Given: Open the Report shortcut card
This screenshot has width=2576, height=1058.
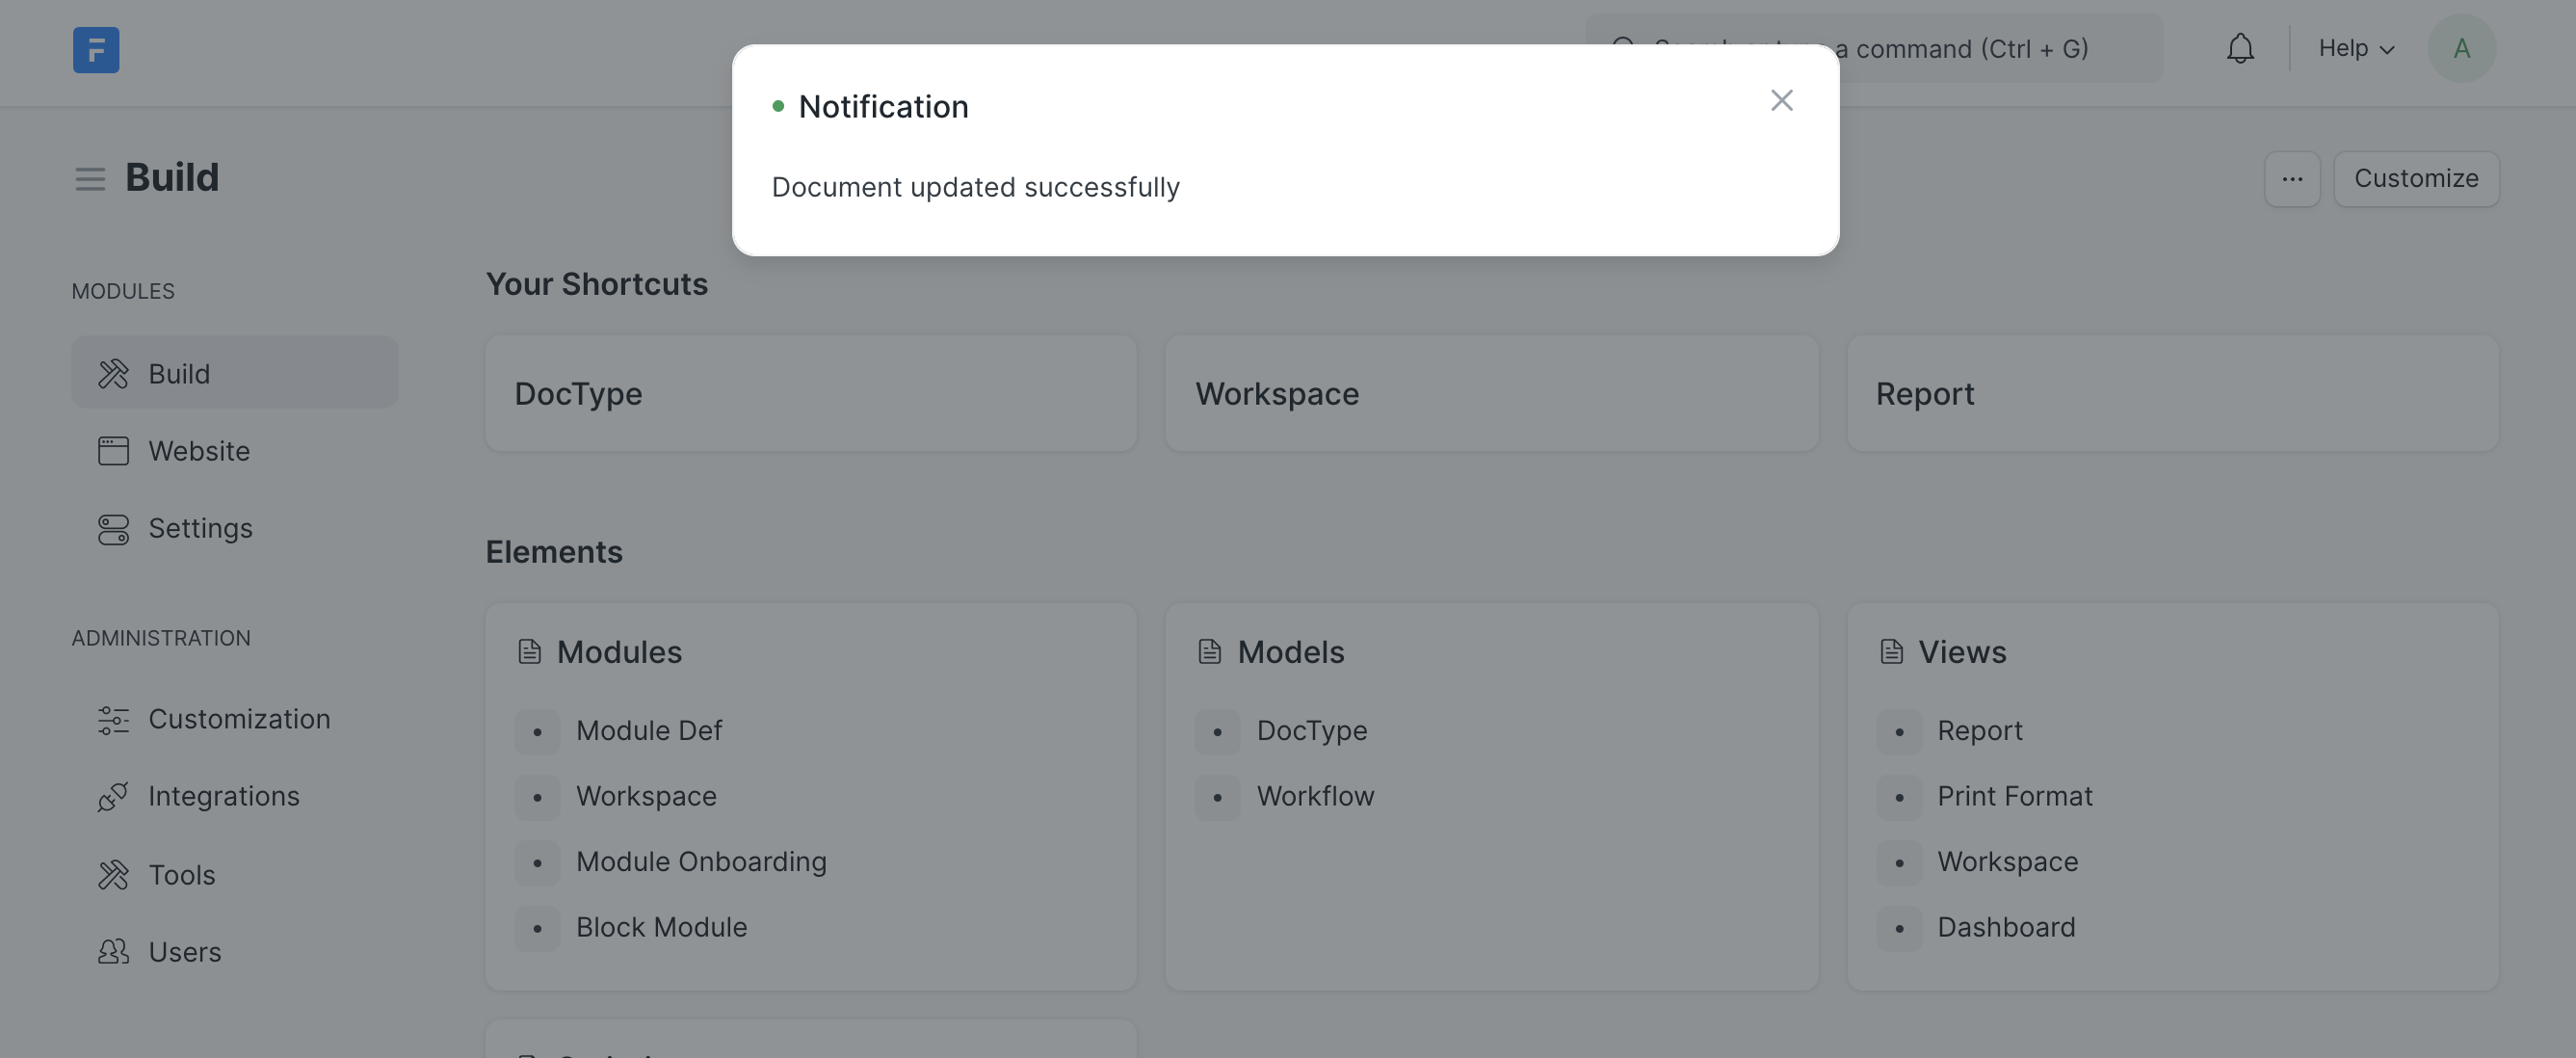Looking at the screenshot, I should tap(2172, 393).
